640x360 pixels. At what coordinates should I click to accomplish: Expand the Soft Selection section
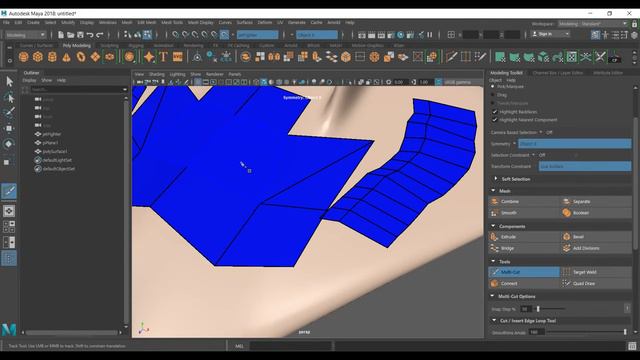coord(496,179)
